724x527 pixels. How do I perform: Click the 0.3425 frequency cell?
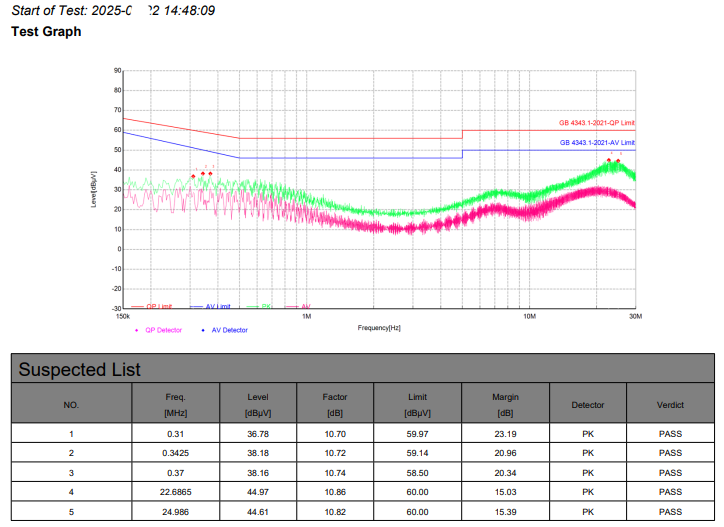(176, 453)
